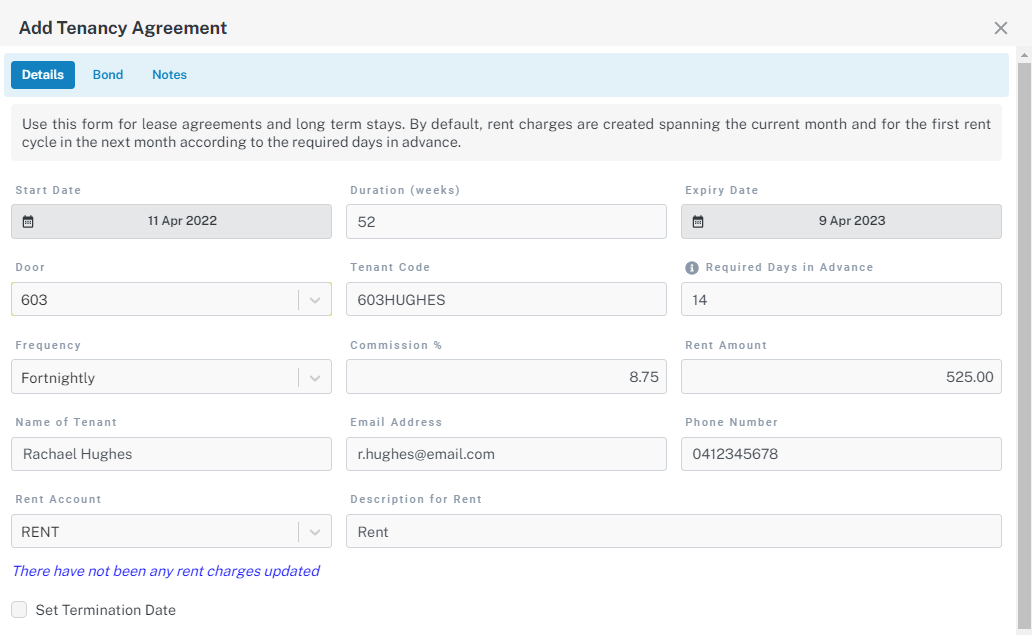Click the dialog's vertical scrollbar
Viewport: 1032px width, 635px height.
(x=1024, y=340)
